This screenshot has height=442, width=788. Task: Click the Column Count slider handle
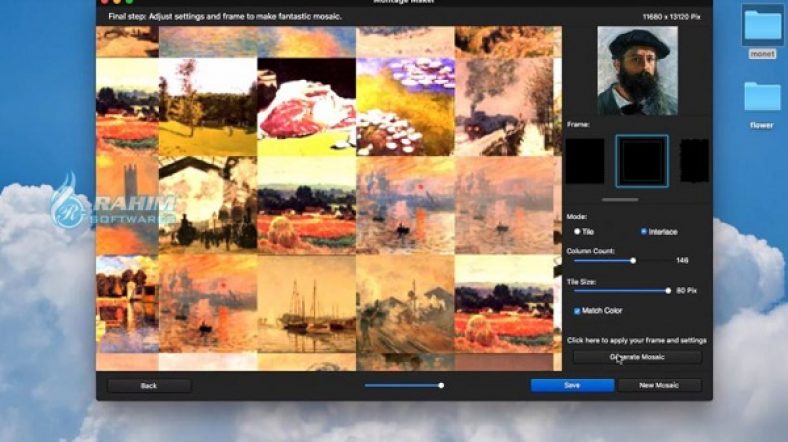tap(633, 260)
